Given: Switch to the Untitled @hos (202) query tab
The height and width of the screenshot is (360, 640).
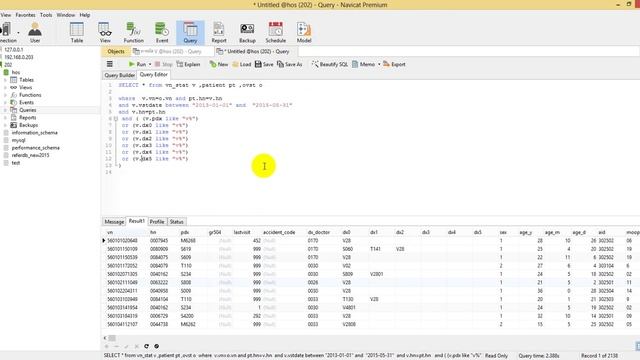Looking at the screenshot, I should tap(255, 51).
